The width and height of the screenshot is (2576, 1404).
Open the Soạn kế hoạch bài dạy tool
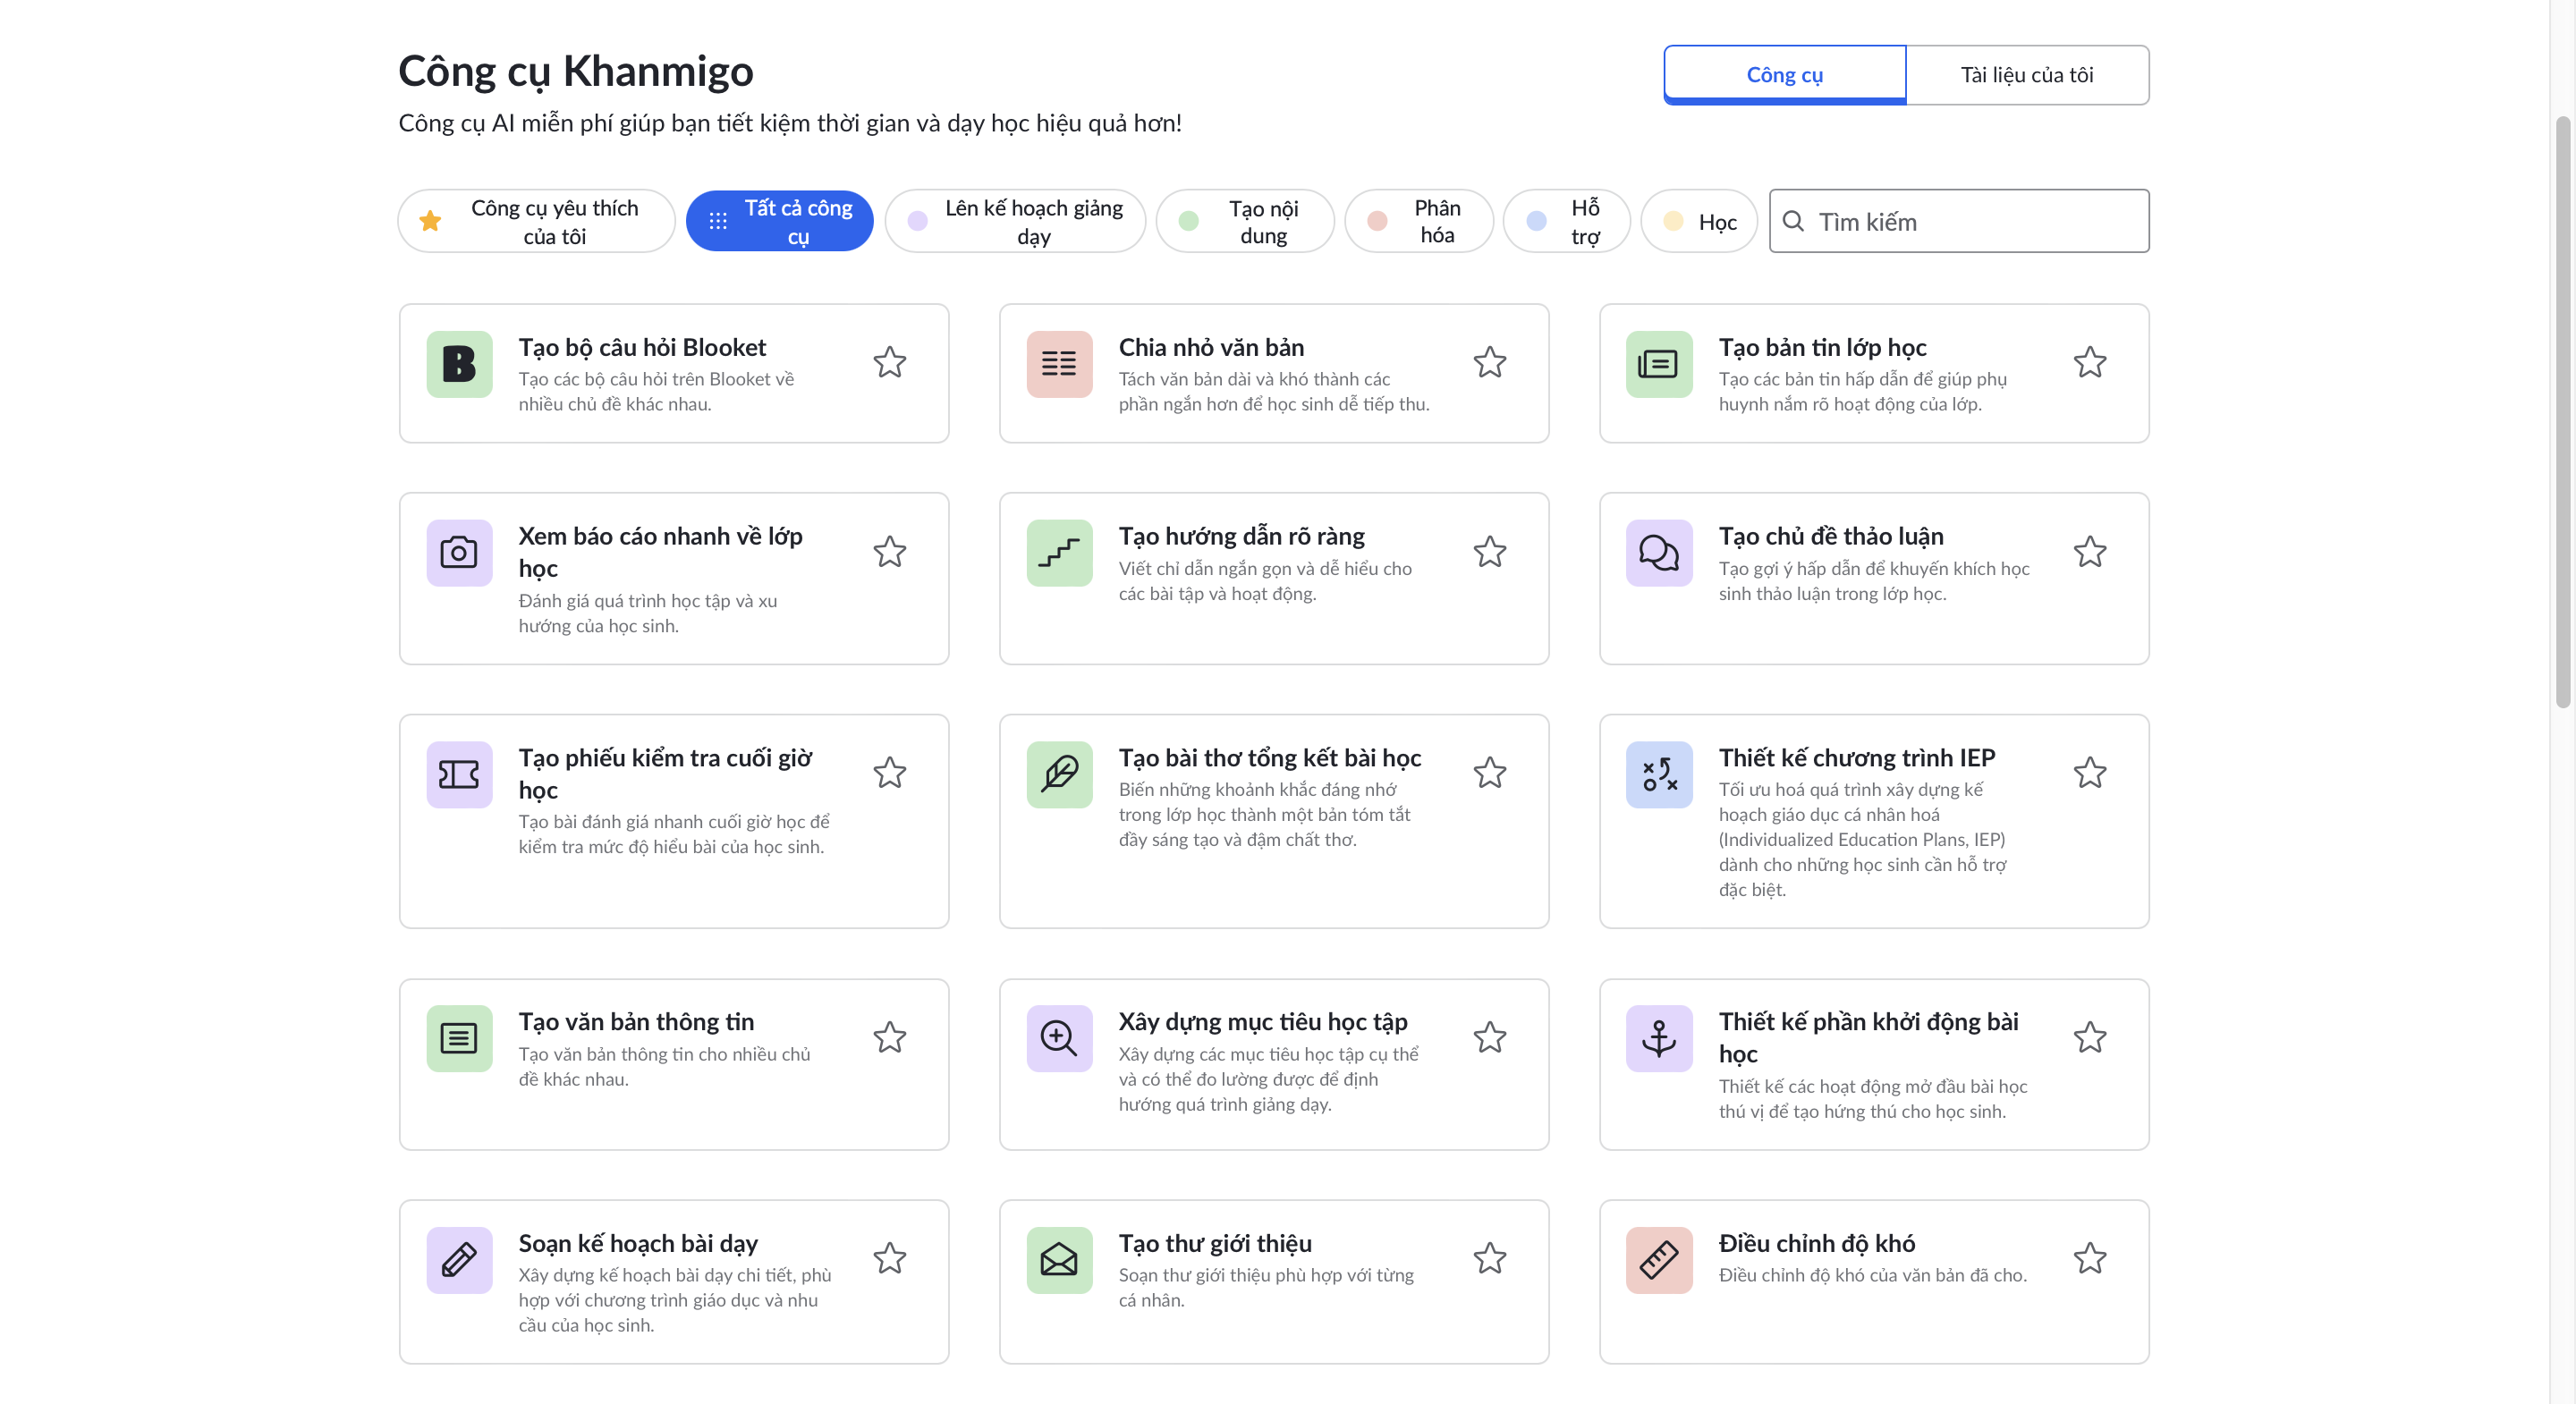click(x=638, y=1243)
